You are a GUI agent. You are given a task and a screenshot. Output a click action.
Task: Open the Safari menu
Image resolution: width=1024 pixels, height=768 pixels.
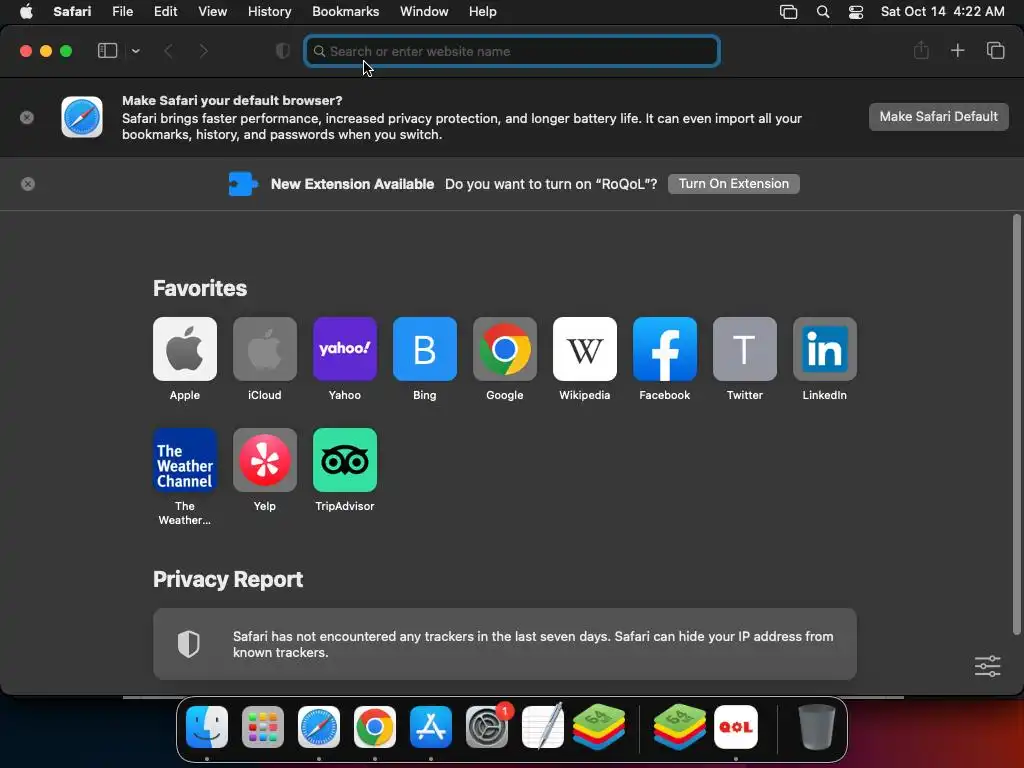click(72, 11)
